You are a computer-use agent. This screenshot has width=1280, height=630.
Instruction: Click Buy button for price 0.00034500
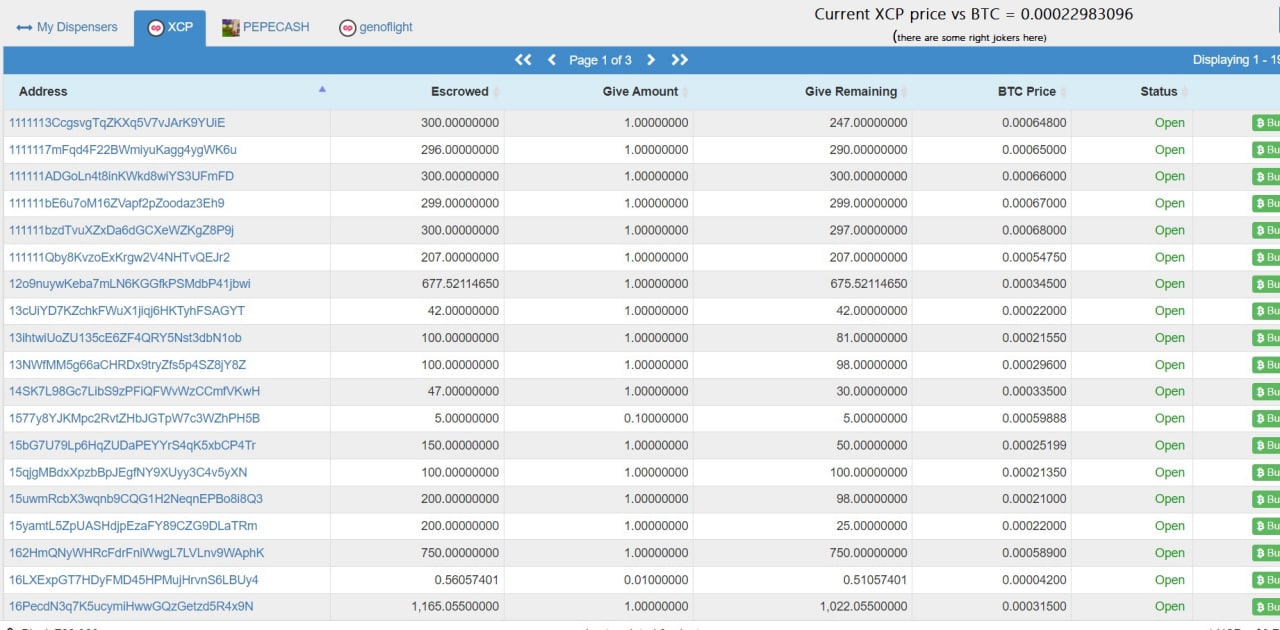click(1266, 284)
